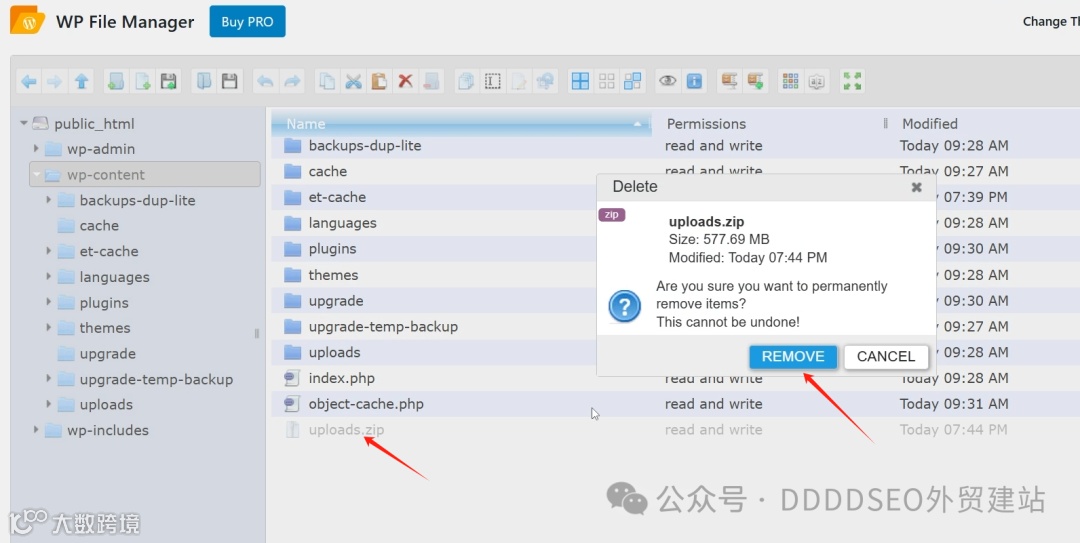
Task: Expand et-cache arrow in folder tree
Action: pos(48,251)
